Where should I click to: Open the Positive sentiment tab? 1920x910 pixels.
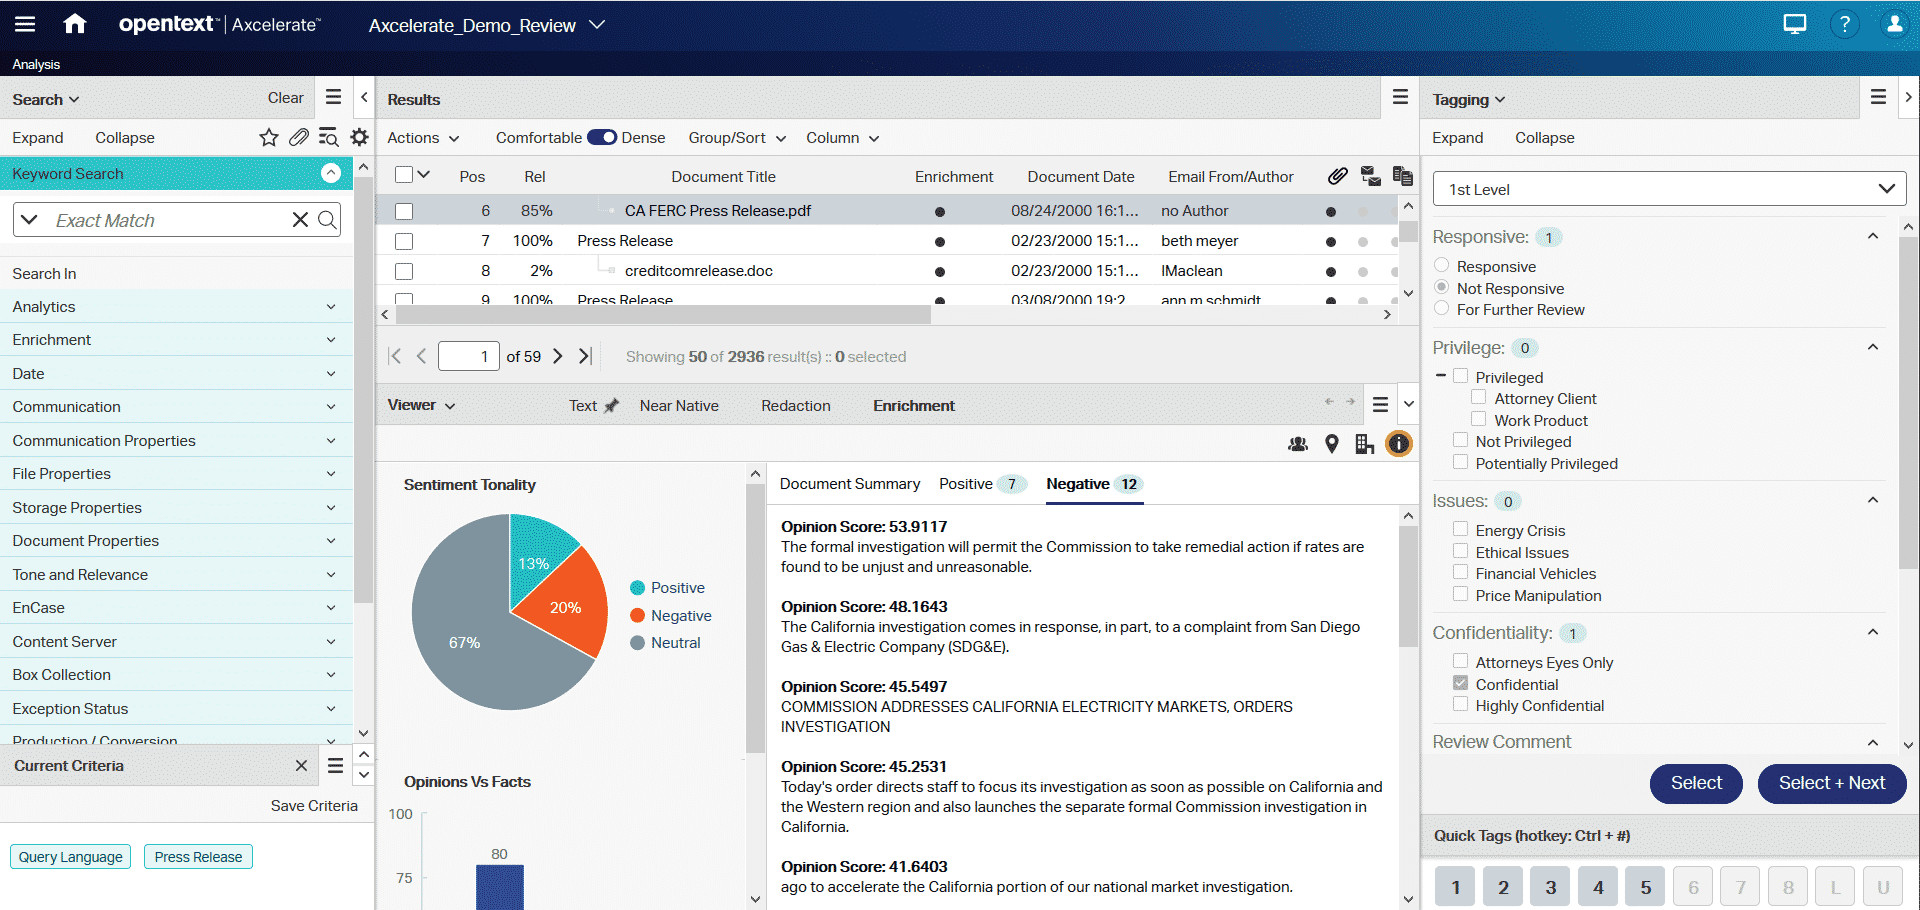point(965,484)
